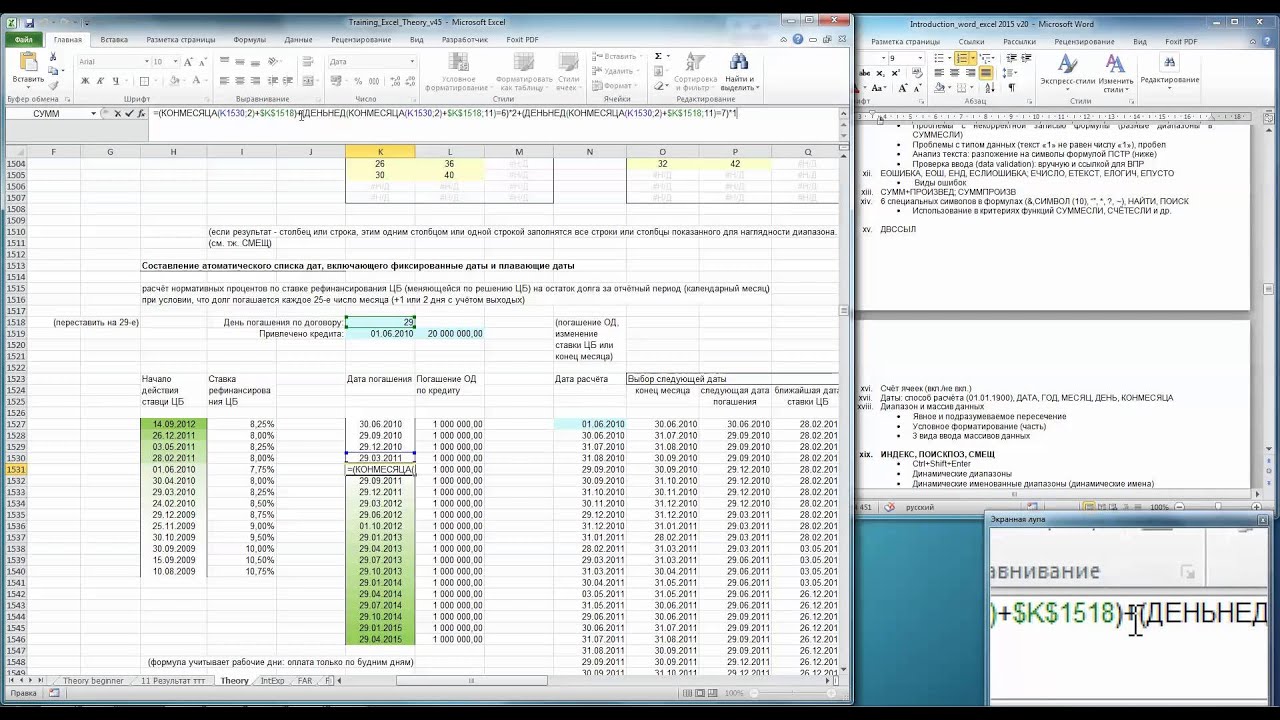1280x720 pixels.
Task: Click the bulleted list icon in Word
Action: point(941,59)
